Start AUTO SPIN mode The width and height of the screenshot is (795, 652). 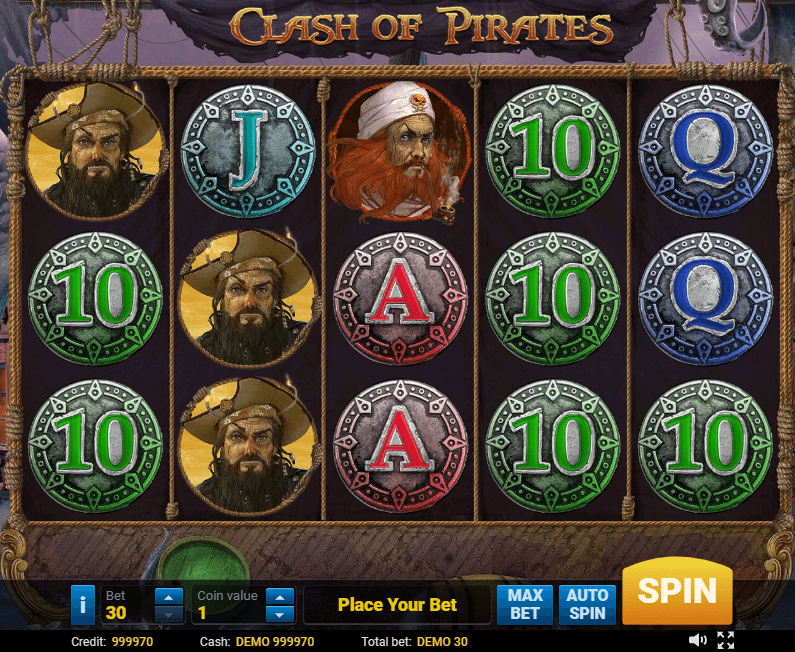[587, 604]
